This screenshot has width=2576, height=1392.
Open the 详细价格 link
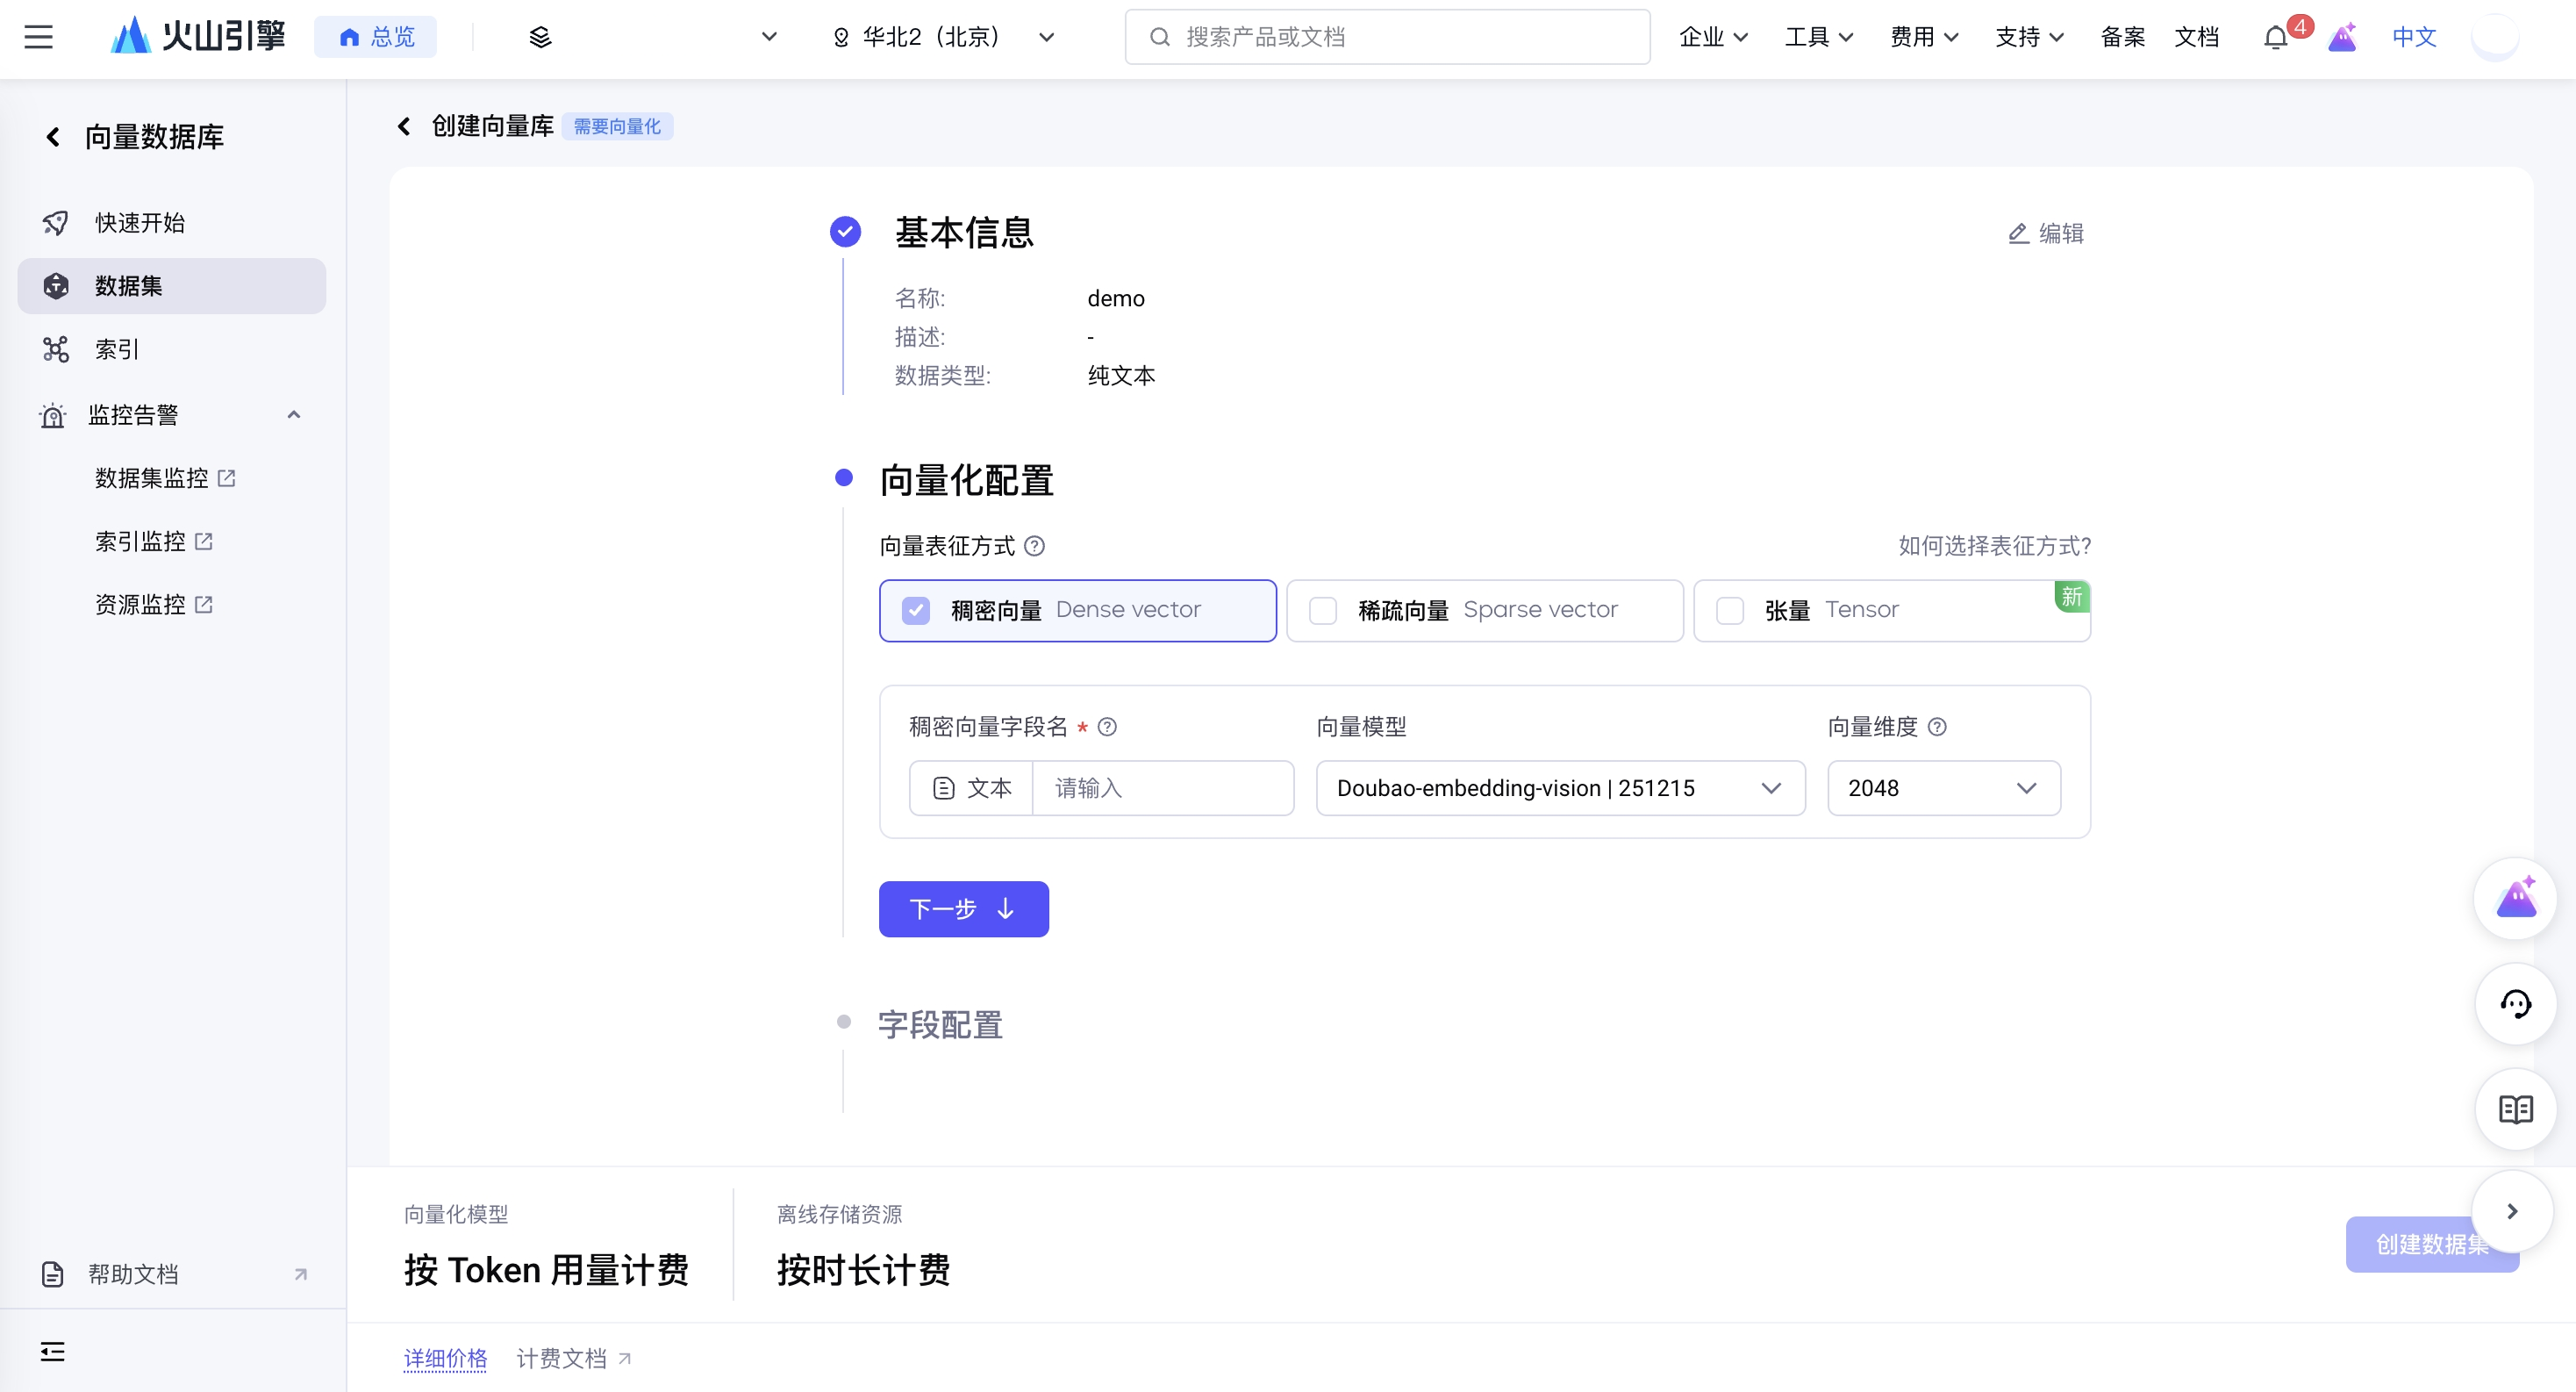(x=445, y=1358)
